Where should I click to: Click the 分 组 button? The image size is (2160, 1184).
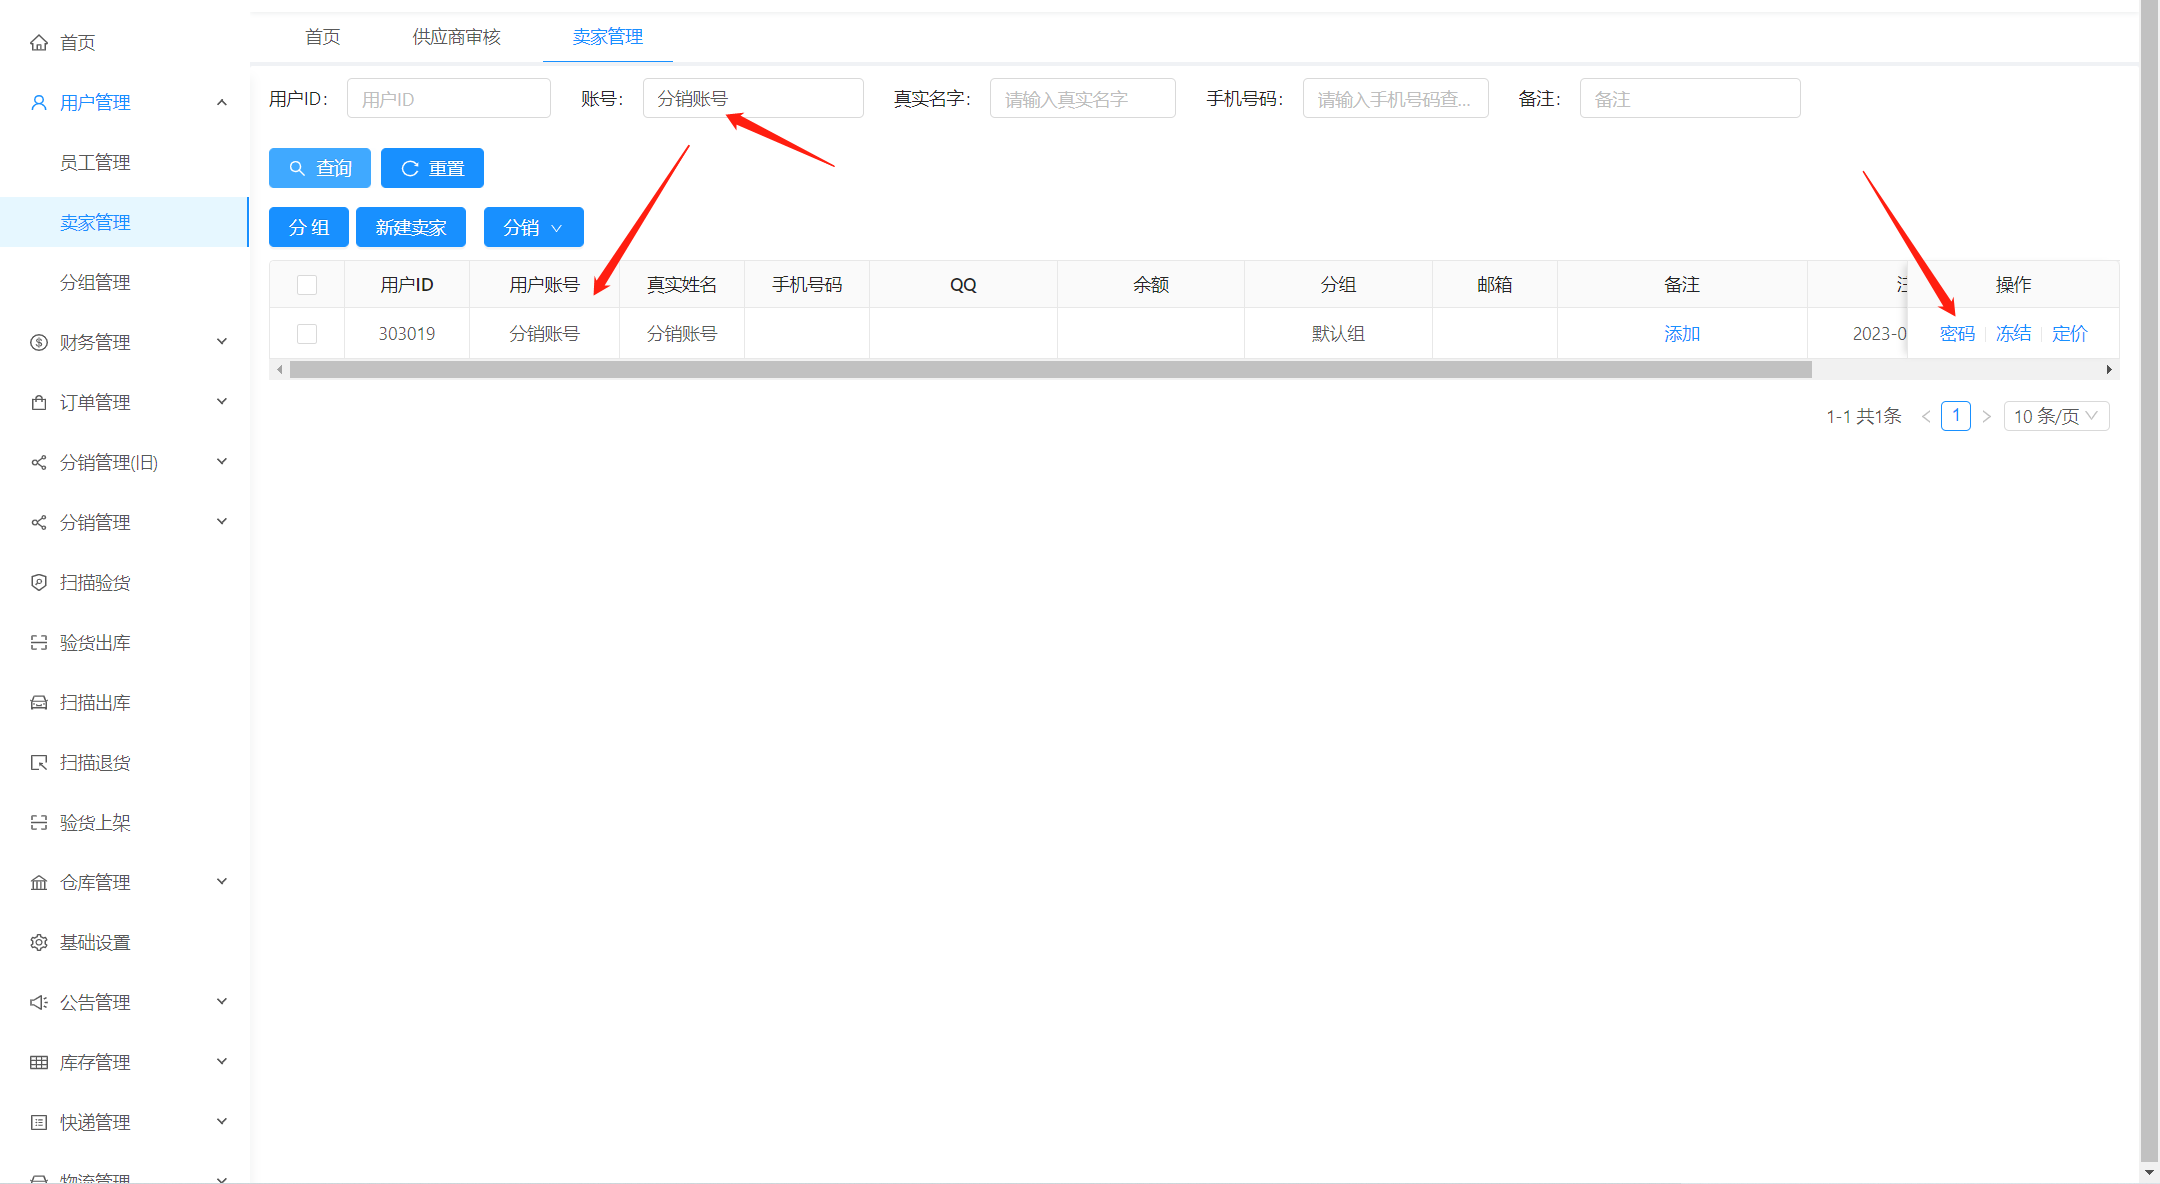click(x=309, y=227)
